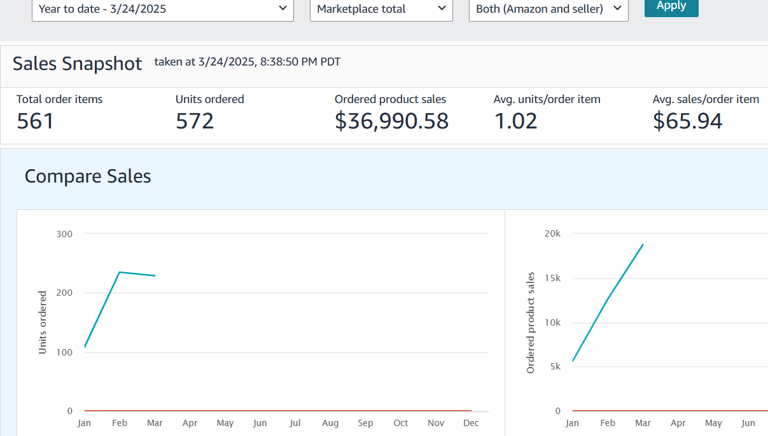The width and height of the screenshot is (768, 436).
Task: Select the Units ordered value 572
Action: click(x=195, y=121)
